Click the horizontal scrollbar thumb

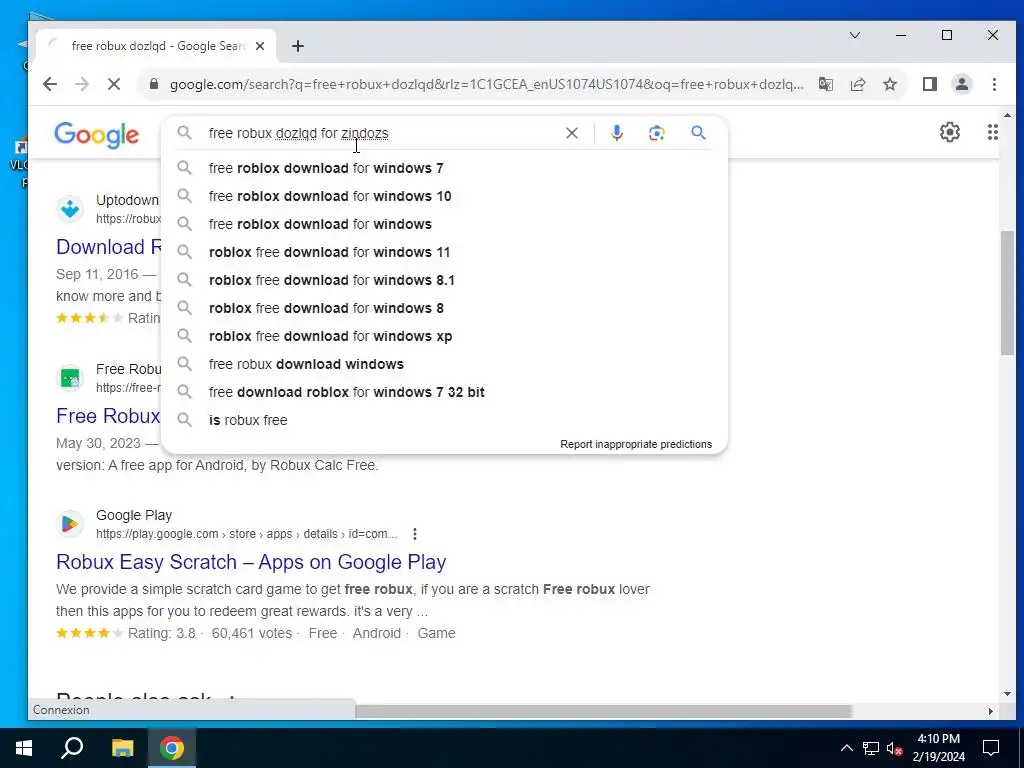pyautogui.click(x=603, y=711)
